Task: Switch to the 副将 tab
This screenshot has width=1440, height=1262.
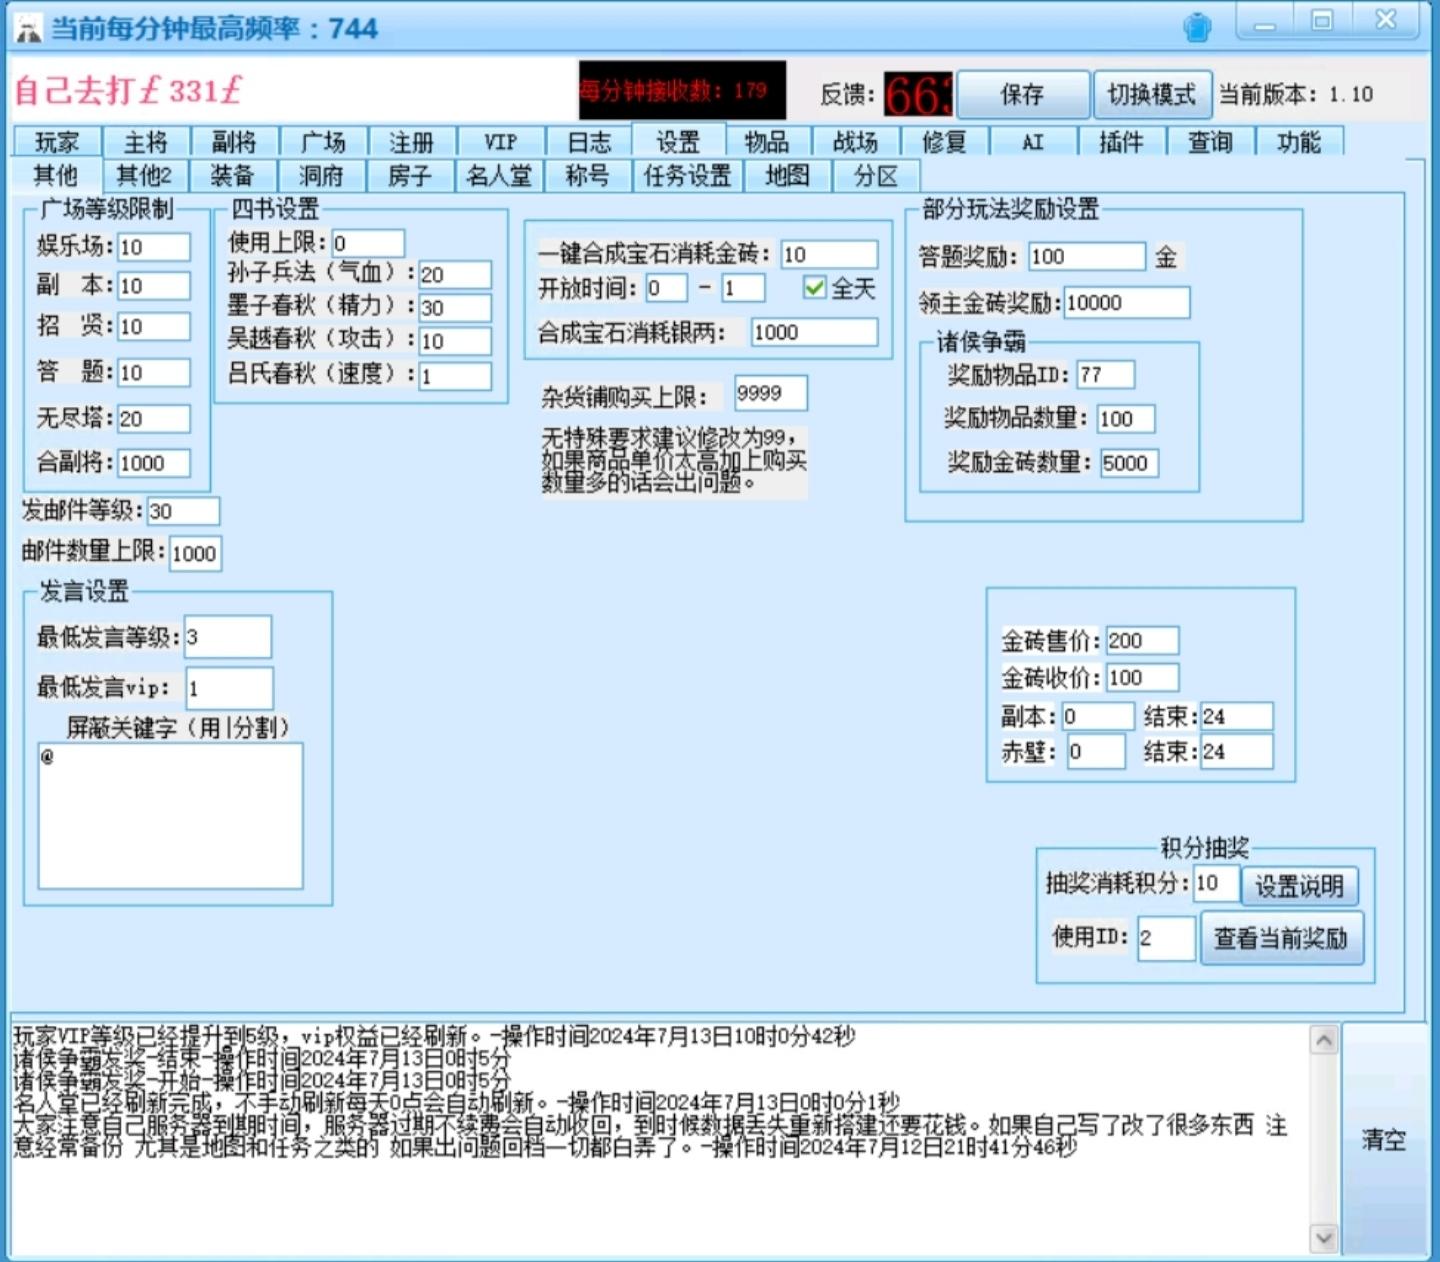Action: point(234,142)
